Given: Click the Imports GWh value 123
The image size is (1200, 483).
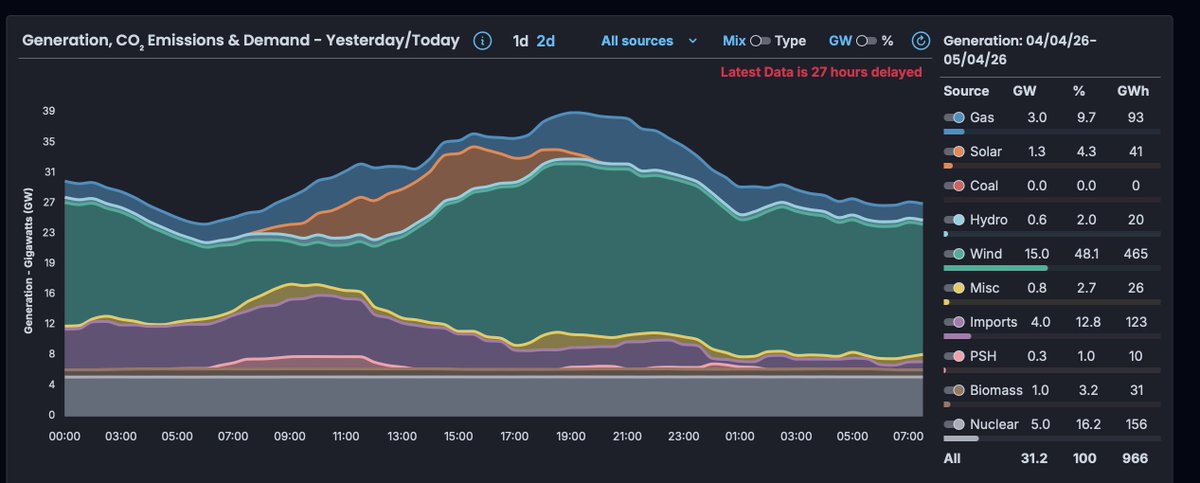Looking at the screenshot, I should pos(1136,322).
